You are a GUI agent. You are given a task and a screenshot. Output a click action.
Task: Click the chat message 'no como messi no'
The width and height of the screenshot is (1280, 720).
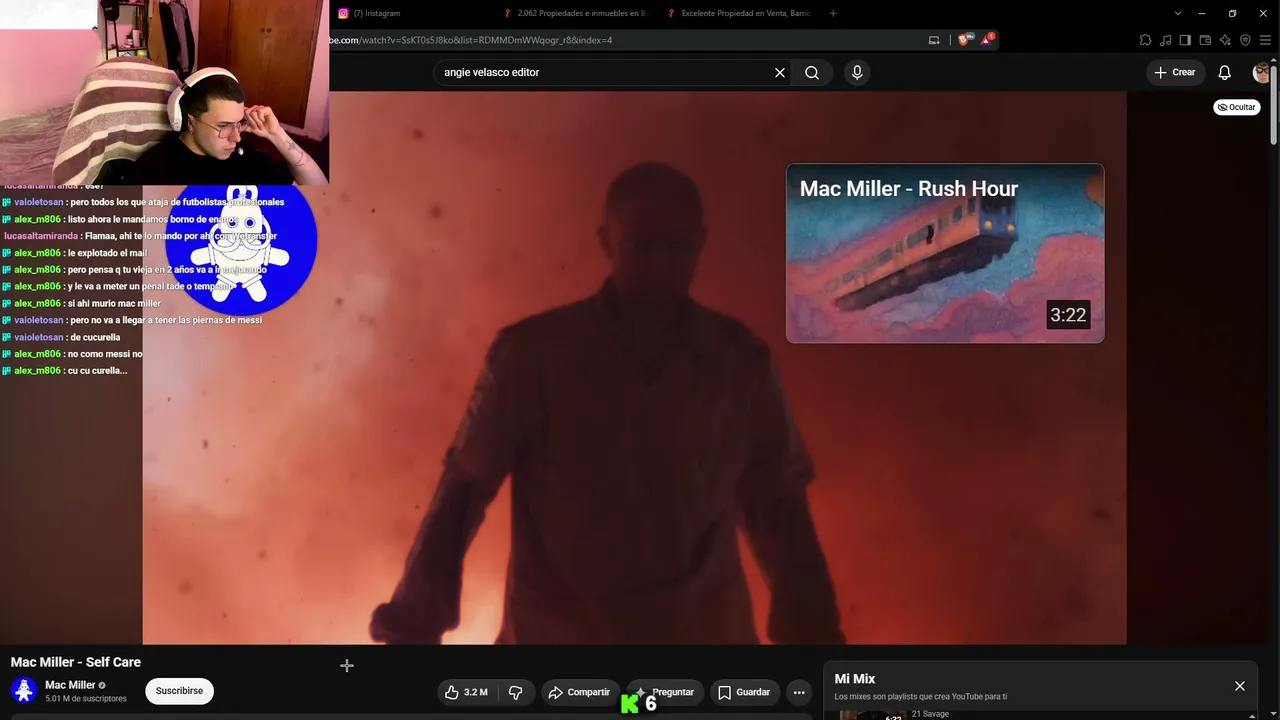coord(104,354)
